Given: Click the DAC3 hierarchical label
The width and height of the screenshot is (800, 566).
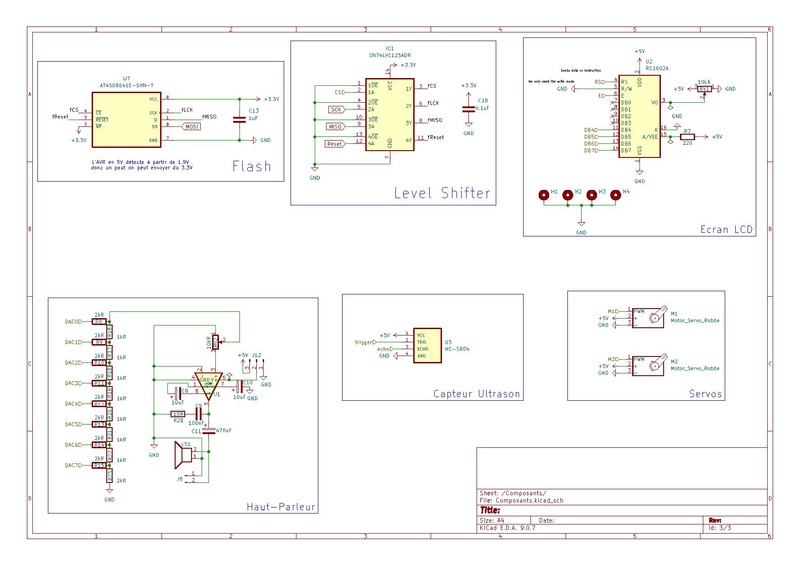Looking at the screenshot, I should [73, 383].
